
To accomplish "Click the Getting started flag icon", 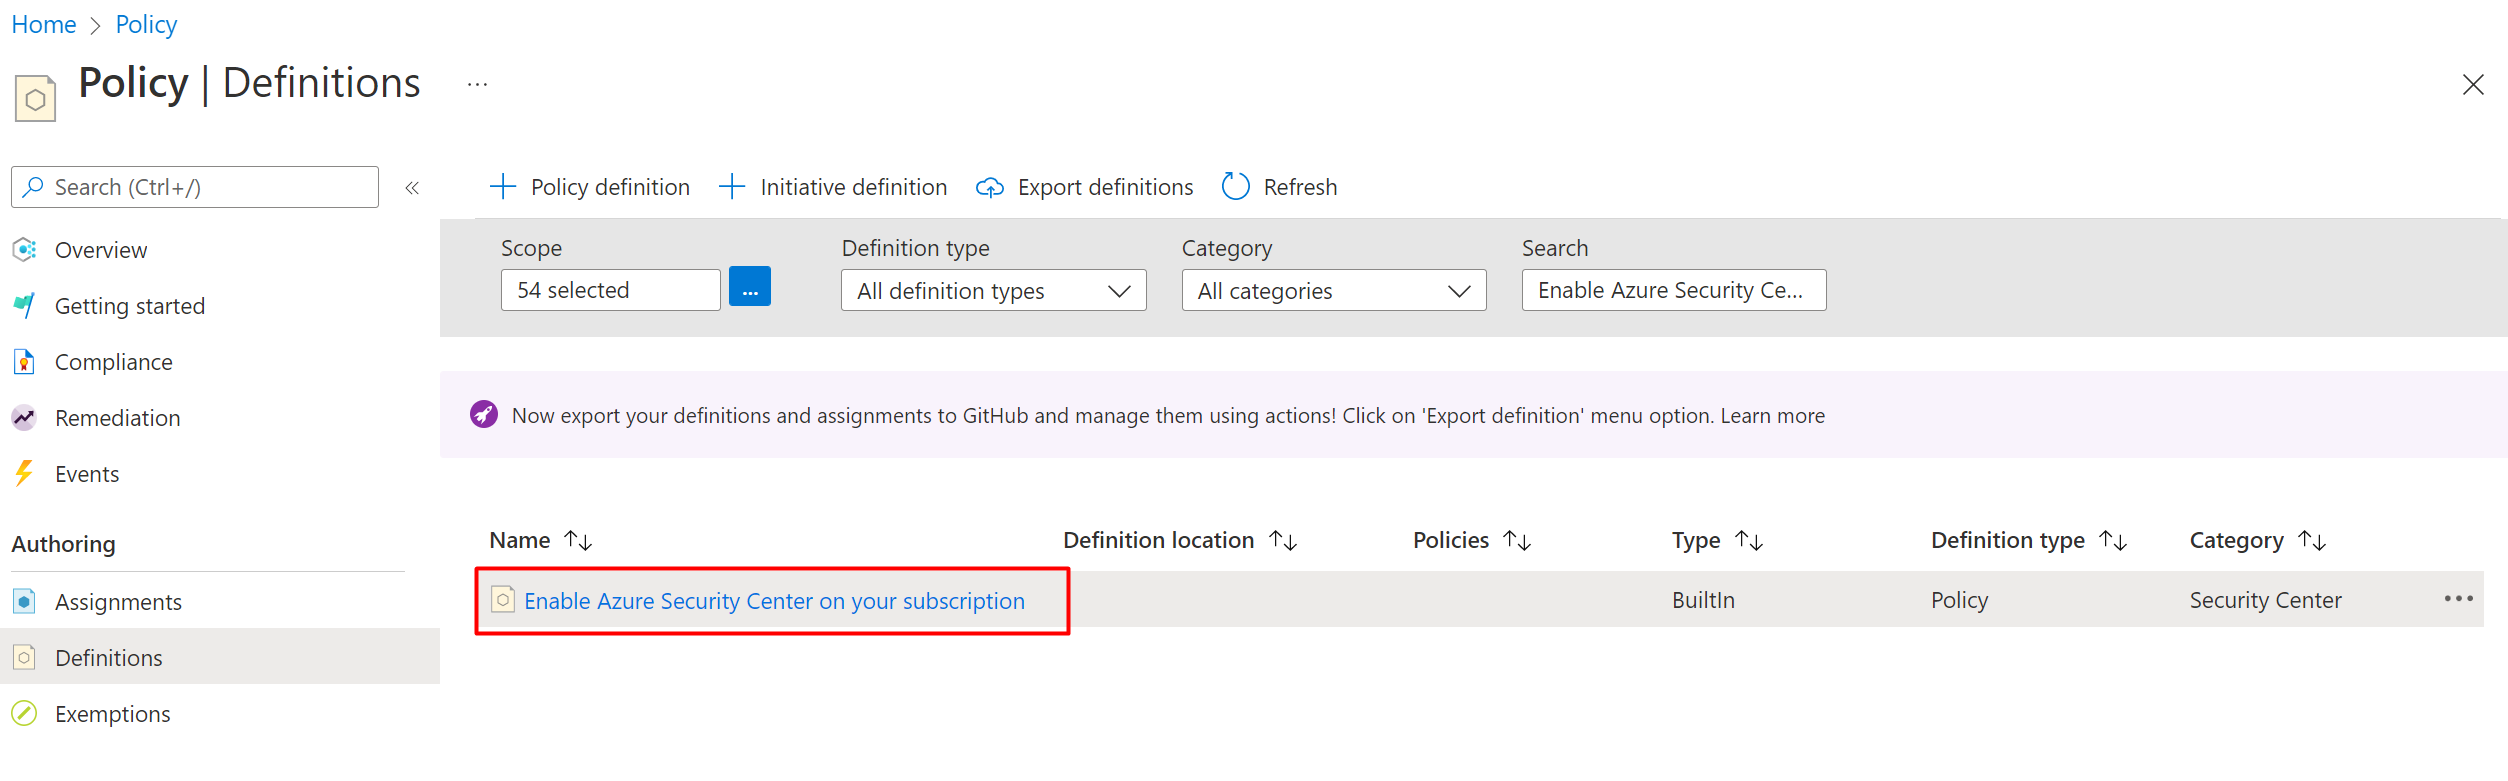I will [24, 305].
